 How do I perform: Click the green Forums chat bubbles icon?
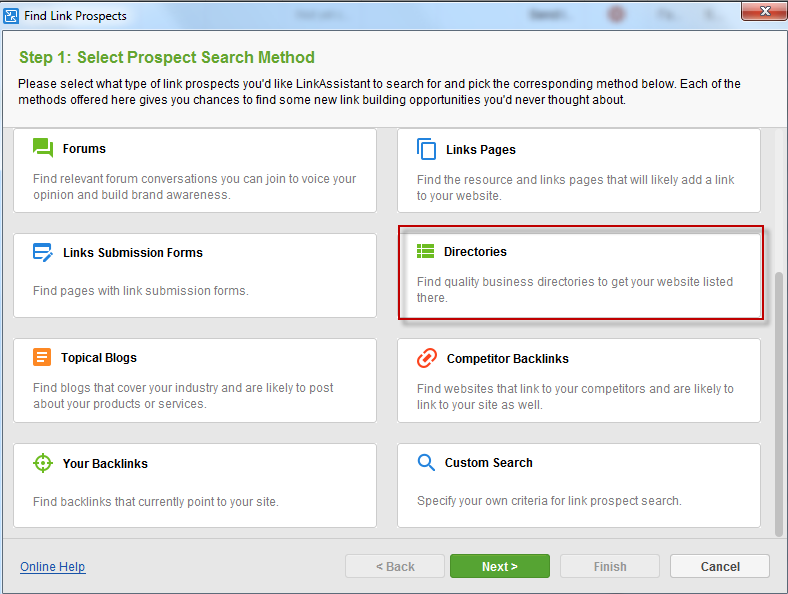(x=43, y=148)
